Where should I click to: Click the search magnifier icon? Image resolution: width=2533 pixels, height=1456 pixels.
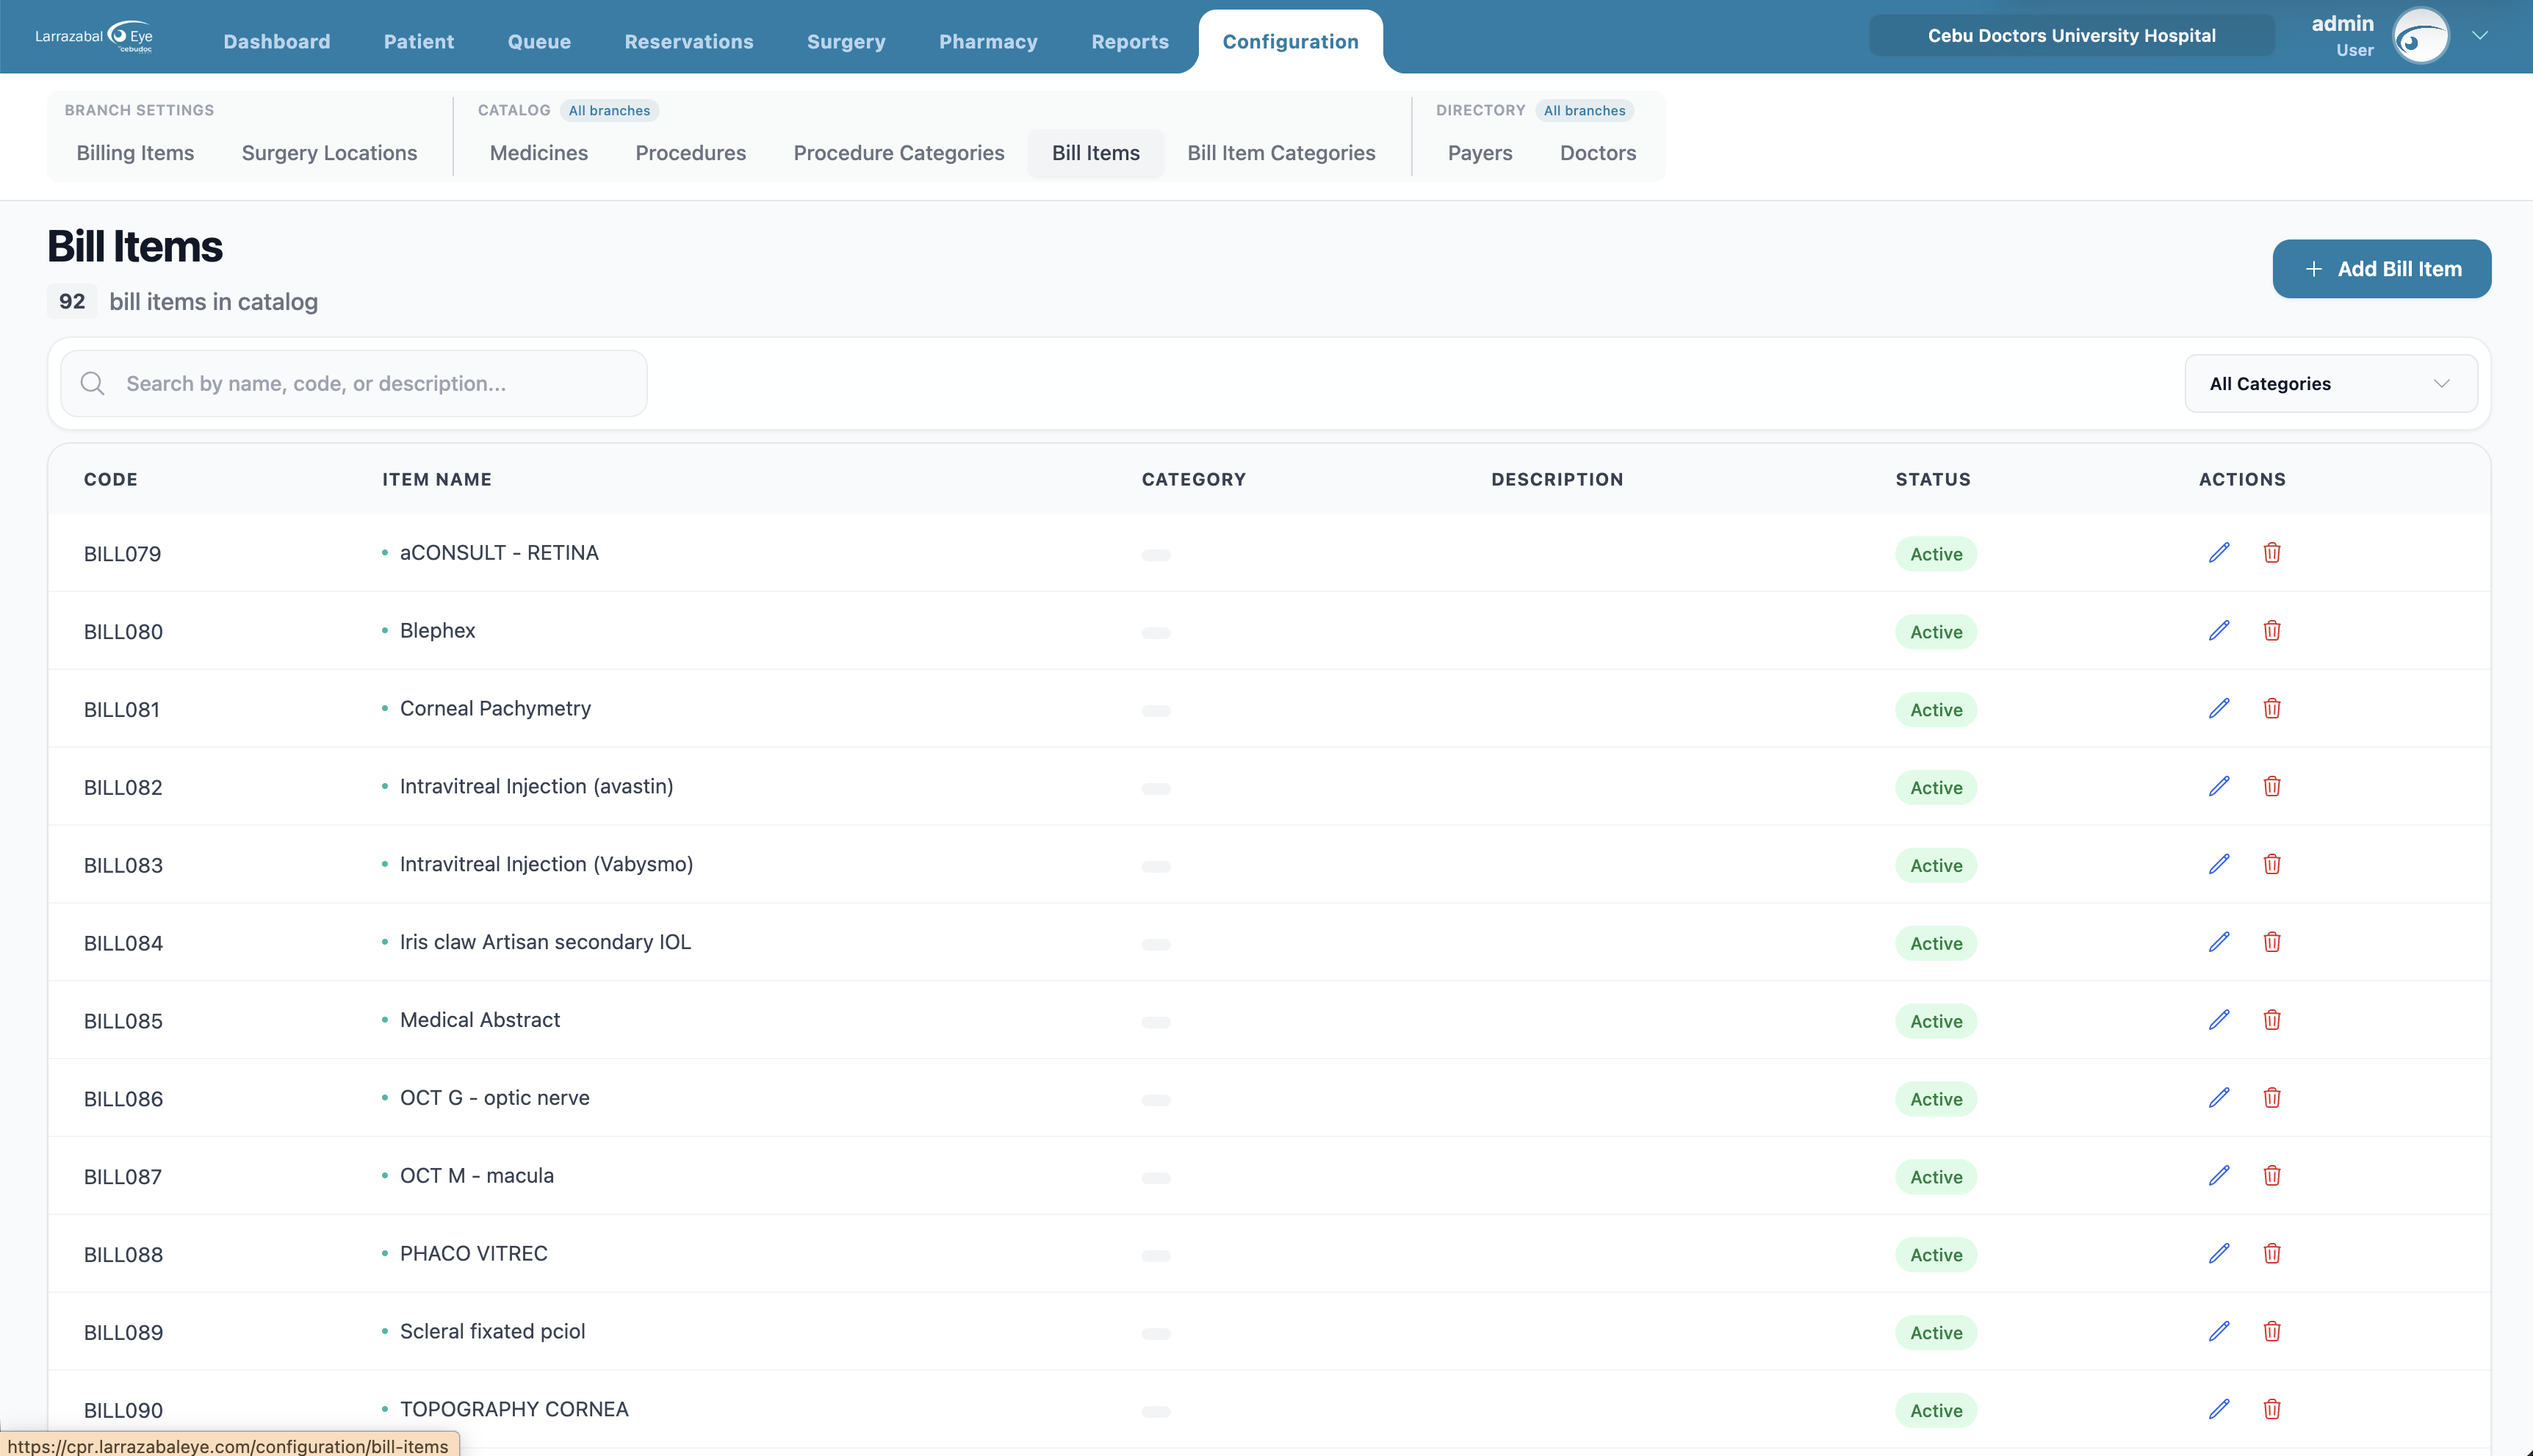pos(93,384)
